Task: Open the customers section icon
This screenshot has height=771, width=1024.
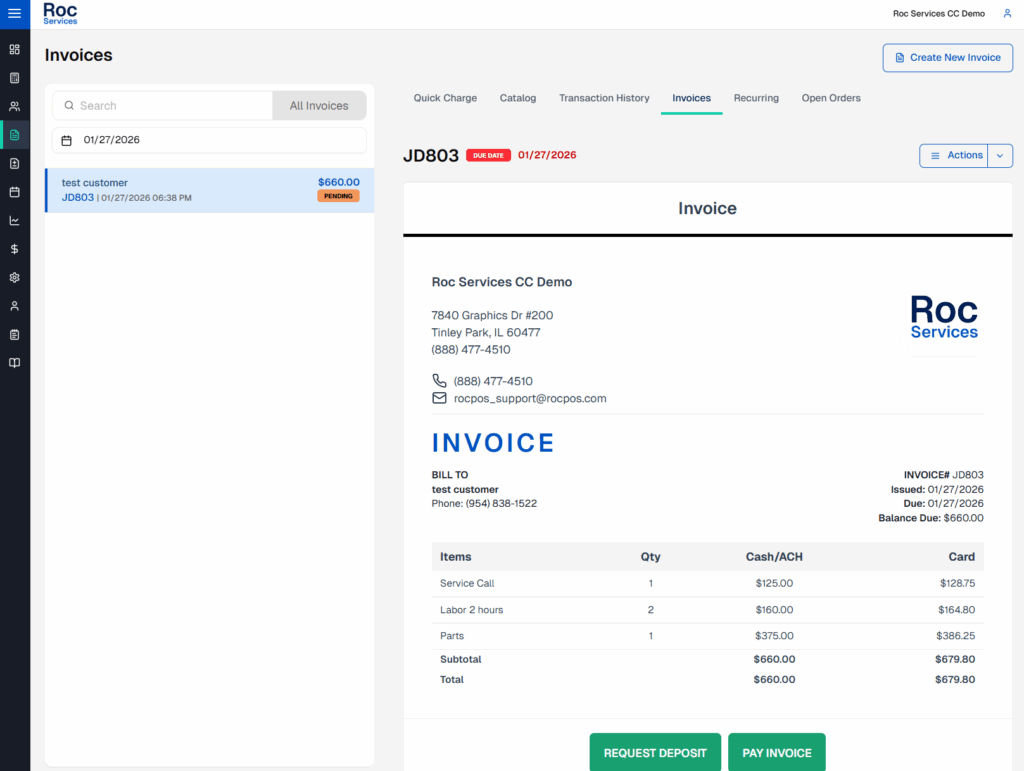Action: (14, 105)
